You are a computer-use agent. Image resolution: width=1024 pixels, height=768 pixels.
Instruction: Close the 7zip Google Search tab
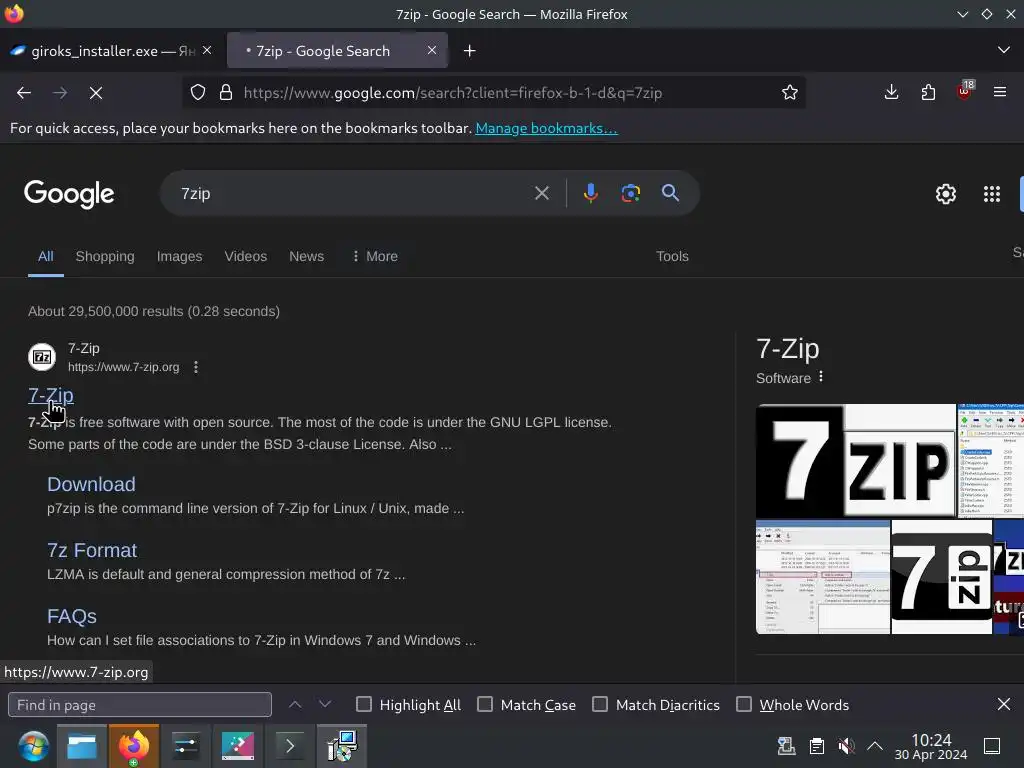pyautogui.click(x=432, y=50)
